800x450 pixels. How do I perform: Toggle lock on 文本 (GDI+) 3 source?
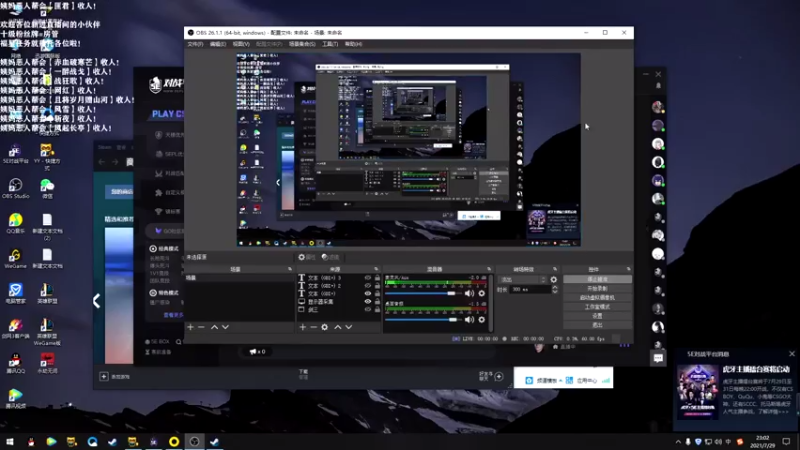[377, 278]
